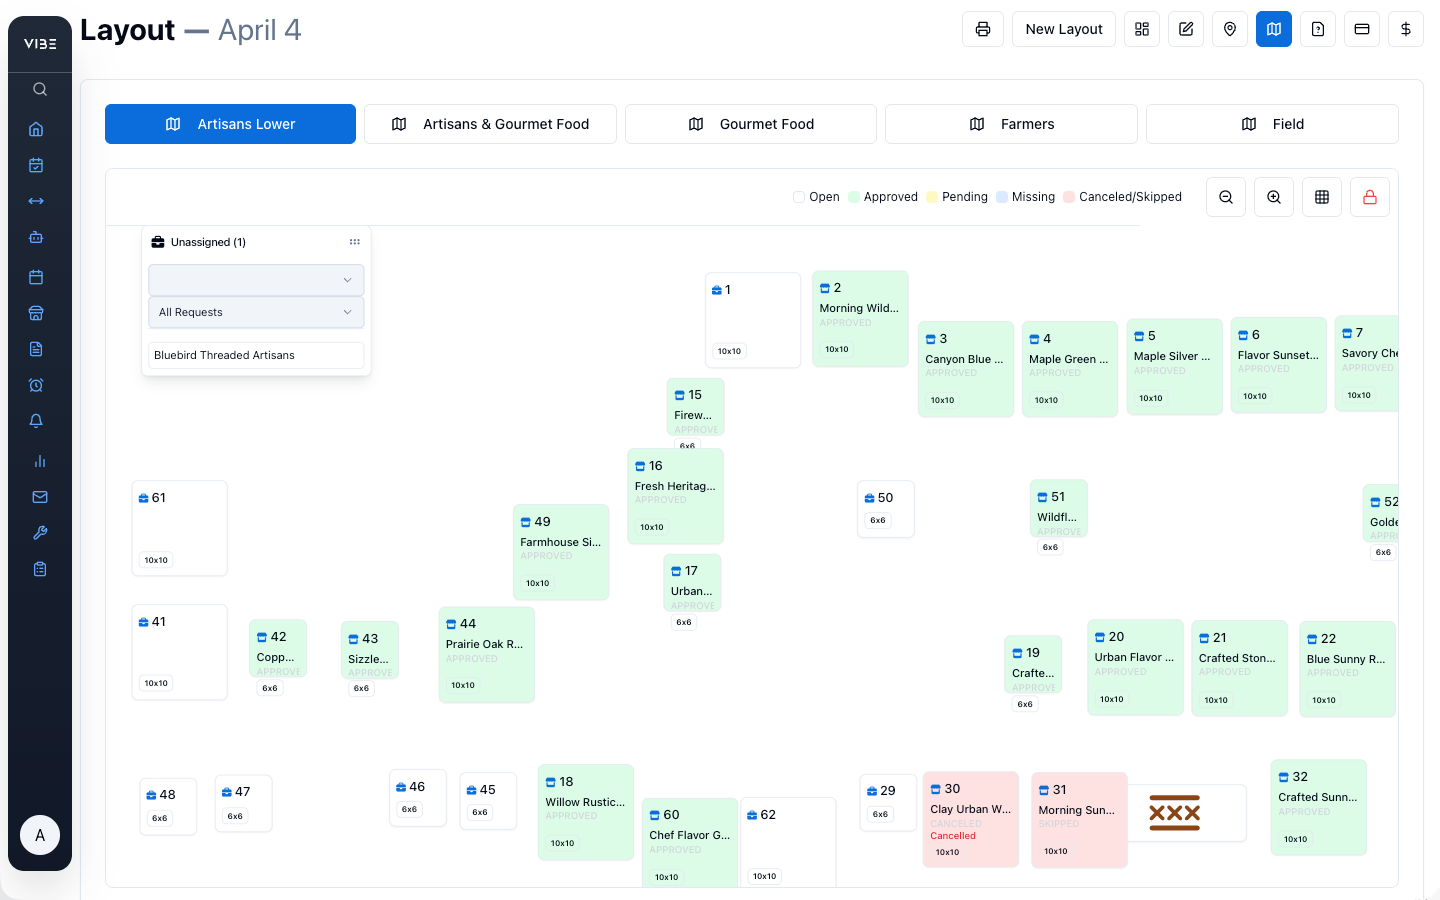This screenshot has height=900, width=1440.
Task: Open notifications bell in sidebar
Action: [x=36, y=421]
